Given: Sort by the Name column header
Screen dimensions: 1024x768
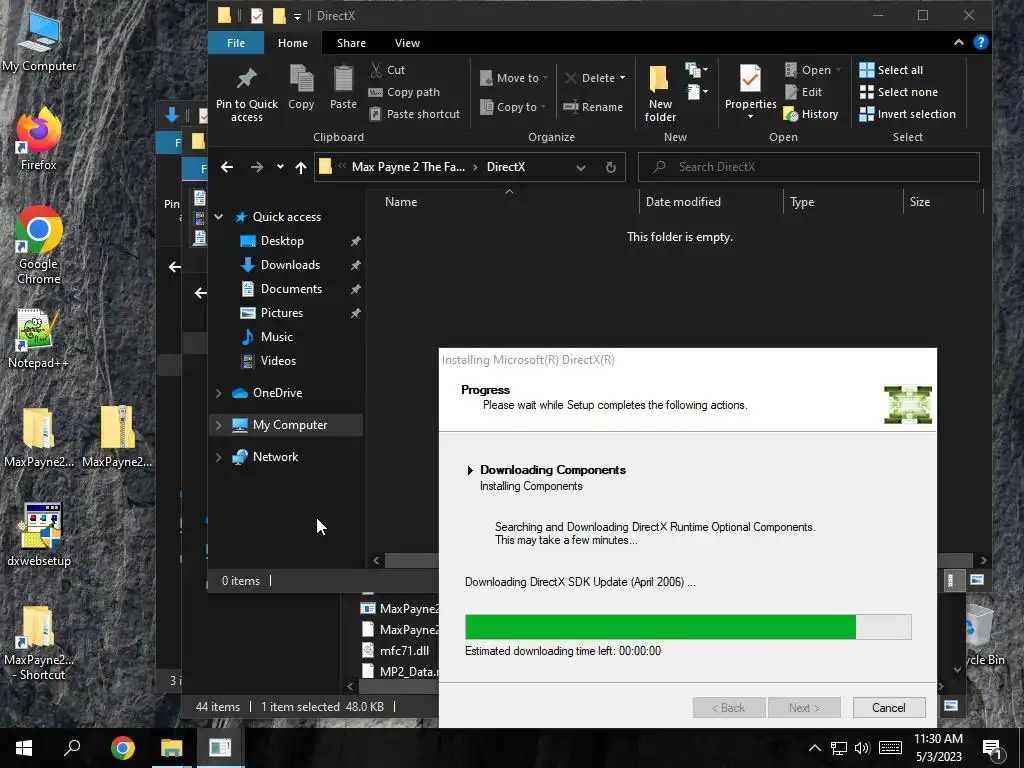Looking at the screenshot, I should pos(400,202).
